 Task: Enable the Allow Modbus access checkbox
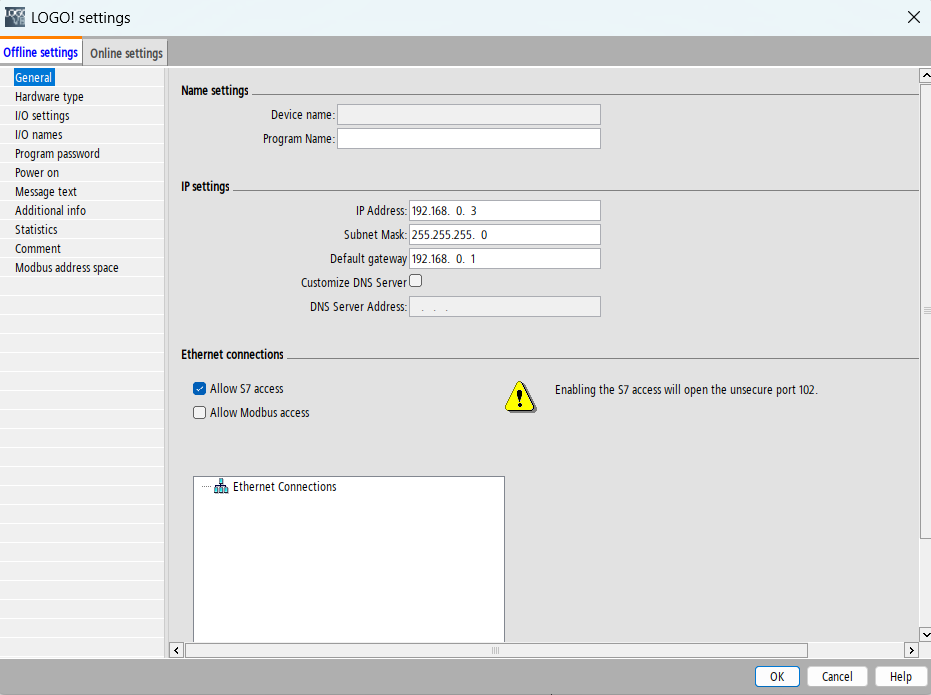(x=200, y=412)
